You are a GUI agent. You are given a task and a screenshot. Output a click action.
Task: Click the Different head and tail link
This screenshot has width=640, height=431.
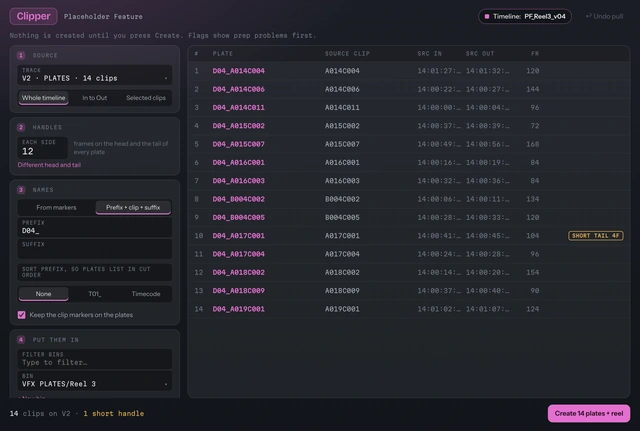pyautogui.click(x=49, y=165)
